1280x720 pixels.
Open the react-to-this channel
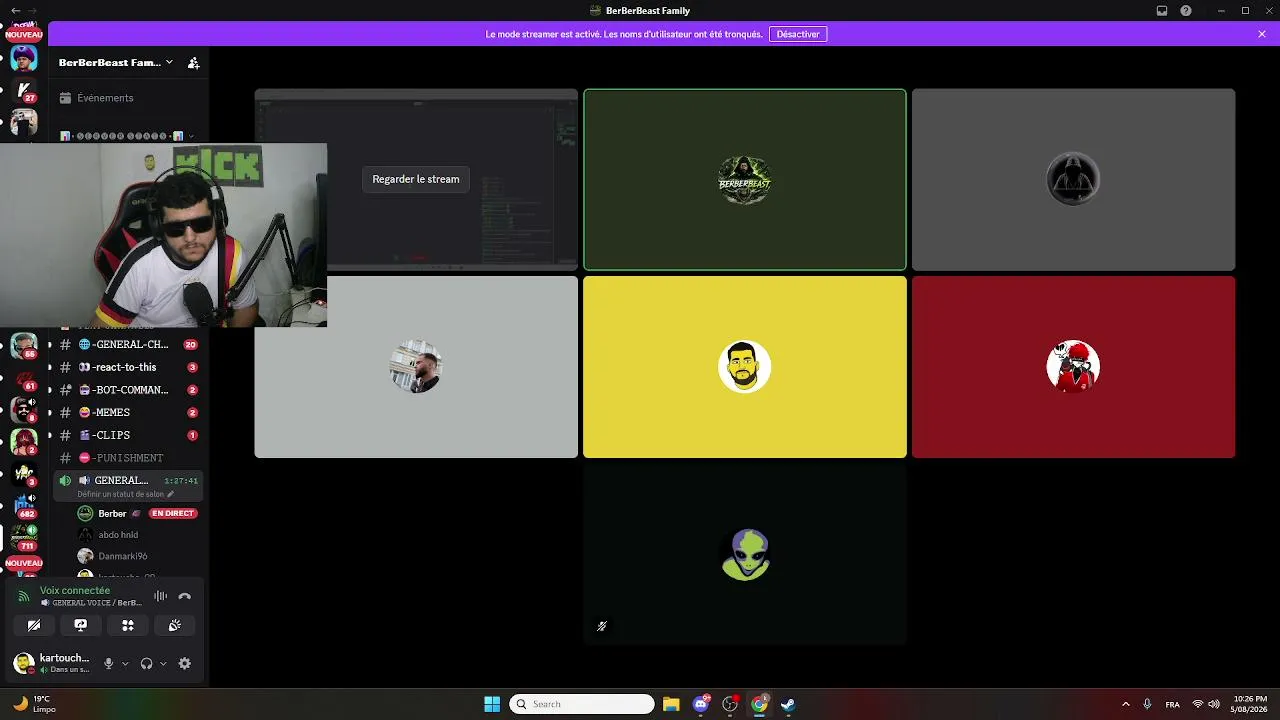coord(128,367)
